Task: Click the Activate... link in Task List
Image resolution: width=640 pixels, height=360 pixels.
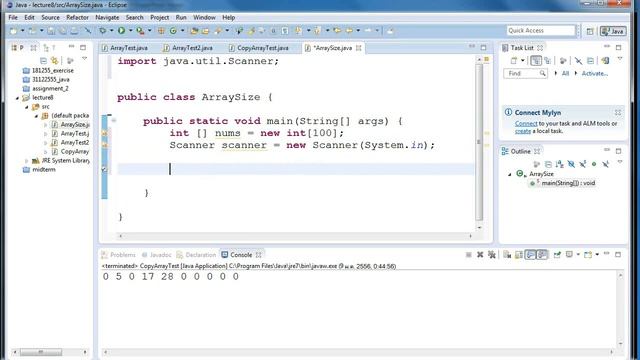Action: 594,73
